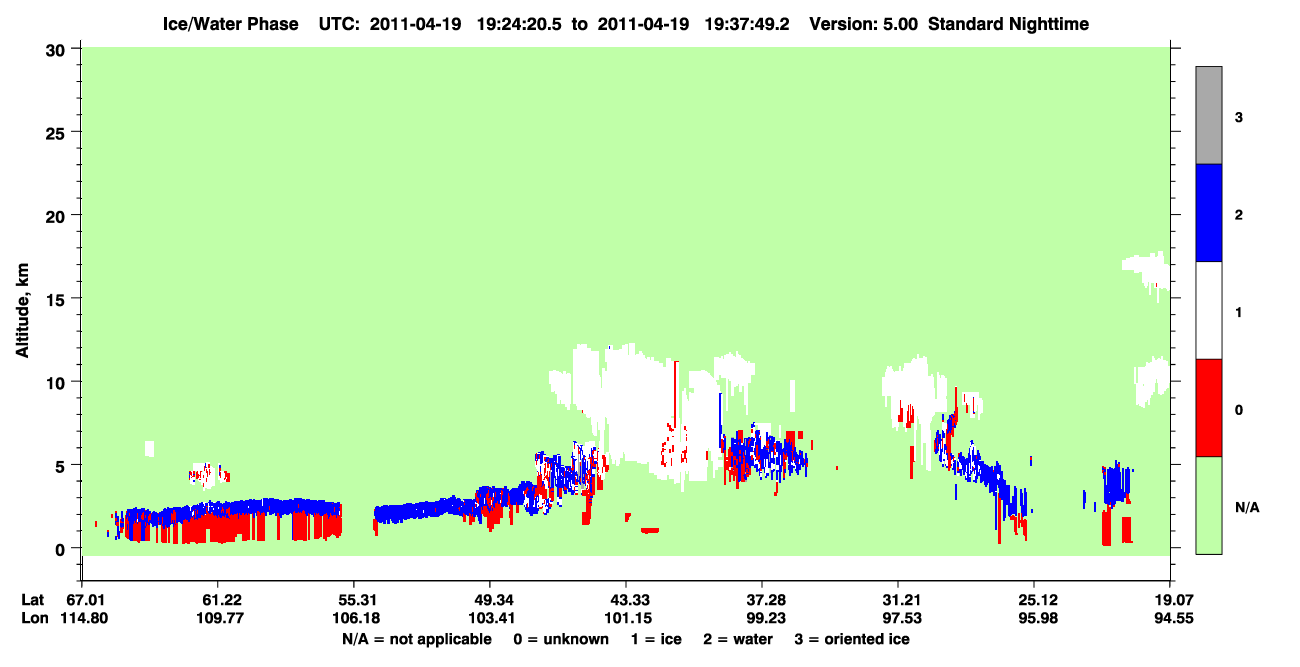Click latitude value 49.34
Image resolution: width=1300 pixels, height=667 pixels.
(x=490, y=600)
